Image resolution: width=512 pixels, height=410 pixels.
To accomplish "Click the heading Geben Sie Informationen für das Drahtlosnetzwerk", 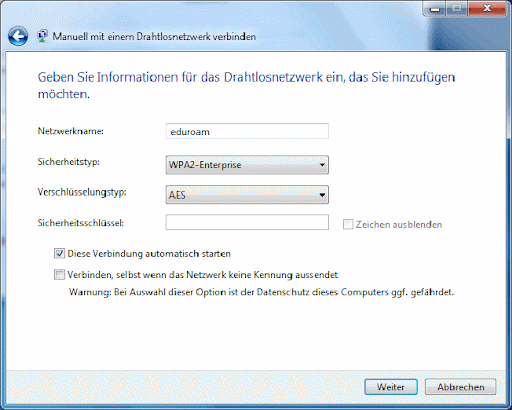I will point(246,86).
